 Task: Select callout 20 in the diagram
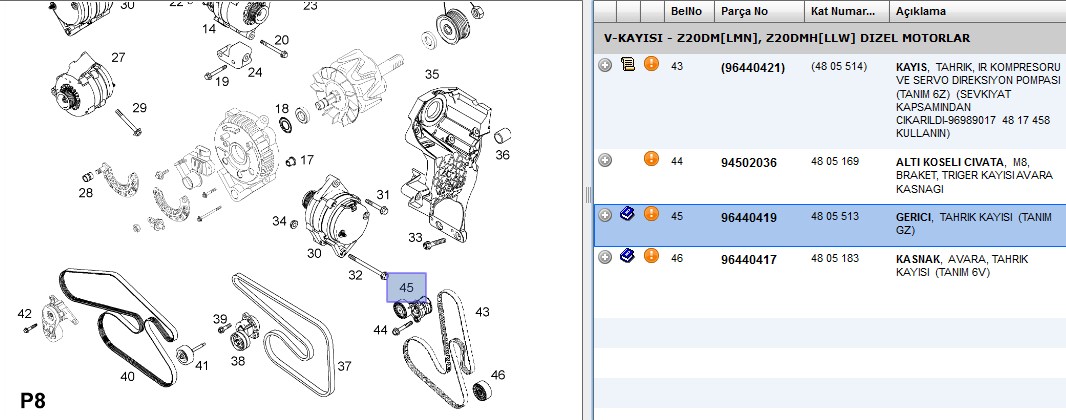pyautogui.click(x=281, y=39)
